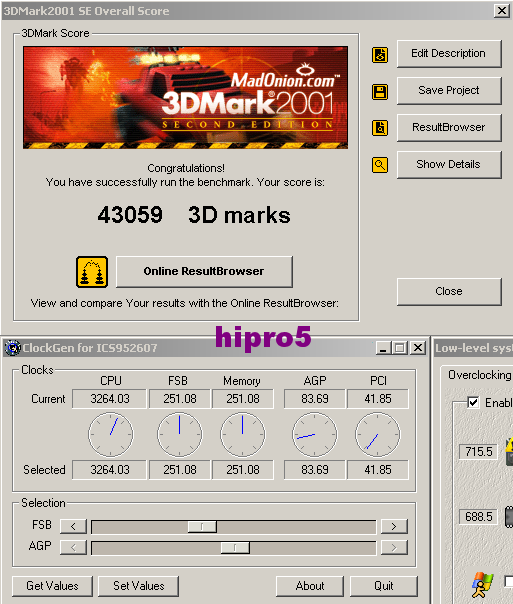Click the Set Values button

(x=138, y=586)
